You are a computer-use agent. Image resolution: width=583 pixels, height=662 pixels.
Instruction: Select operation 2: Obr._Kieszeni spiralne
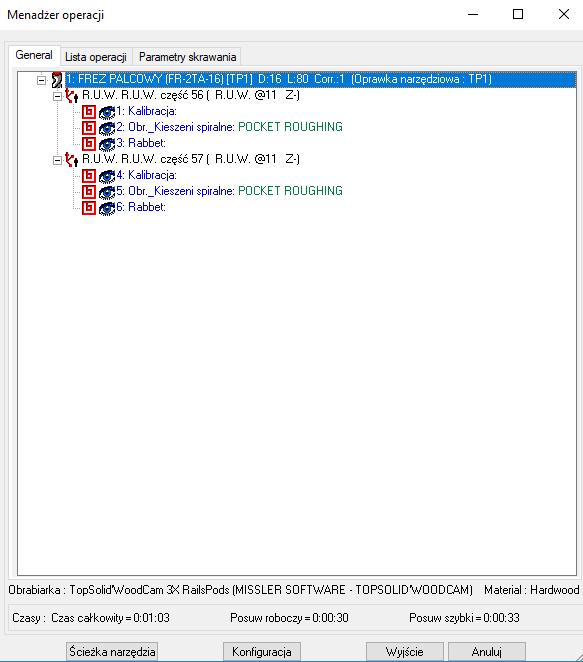click(x=229, y=128)
